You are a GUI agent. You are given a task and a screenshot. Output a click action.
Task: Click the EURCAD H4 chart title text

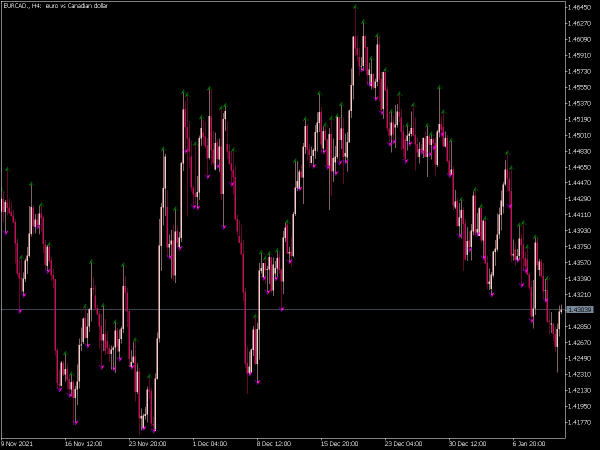pyautogui.click(x=55, y=6)
